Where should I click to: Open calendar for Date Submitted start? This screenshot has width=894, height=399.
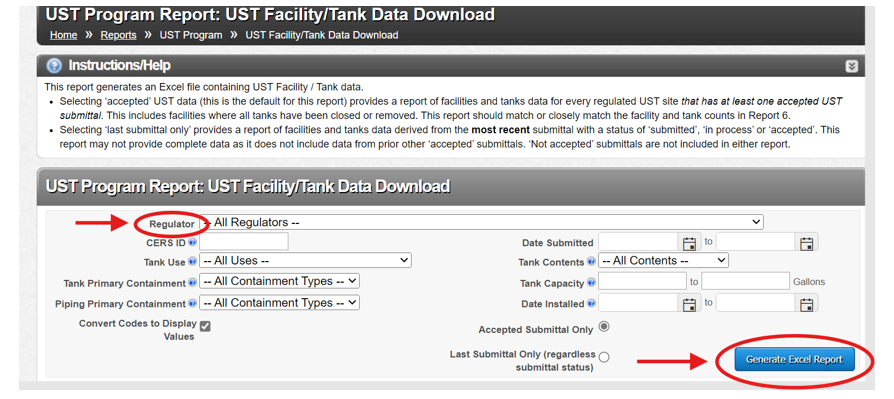pos(689,243)
